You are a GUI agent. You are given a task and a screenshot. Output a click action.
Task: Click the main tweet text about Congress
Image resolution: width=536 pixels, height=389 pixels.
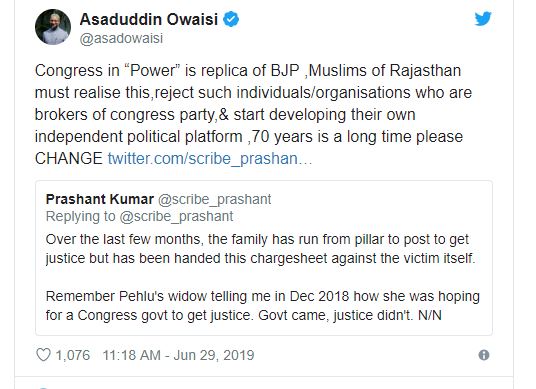[253, 115]
